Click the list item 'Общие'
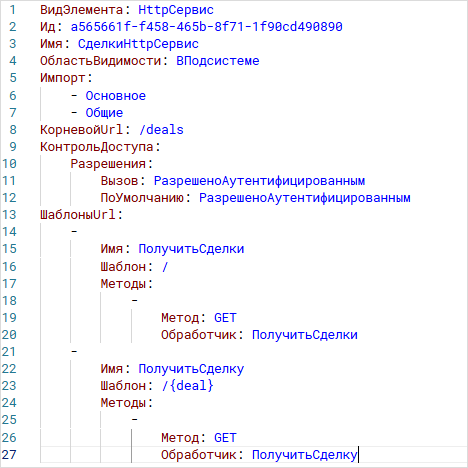468x468 pixels. point(104,113)
